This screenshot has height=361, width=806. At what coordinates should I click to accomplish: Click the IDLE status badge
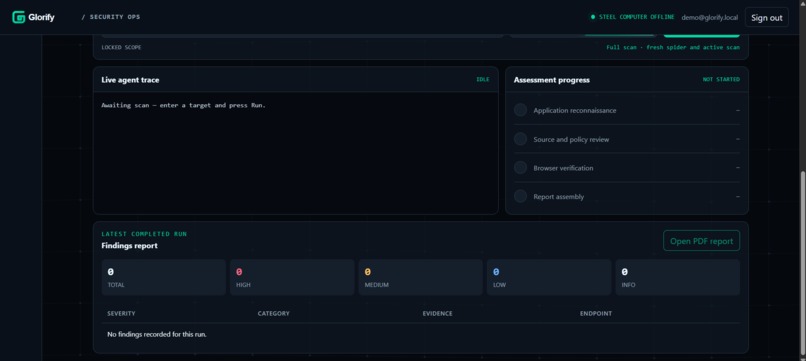(x=483, y=80)
